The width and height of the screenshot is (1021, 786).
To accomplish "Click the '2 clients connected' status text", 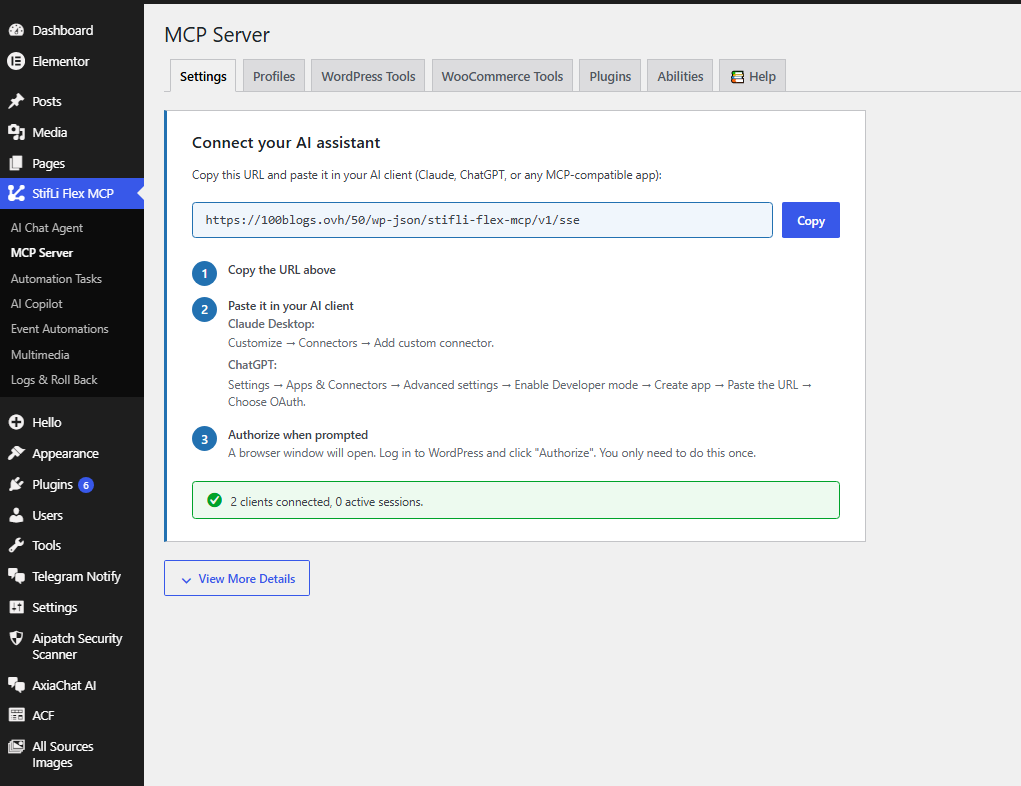I will pyautogui.click(x=327, y=502).
